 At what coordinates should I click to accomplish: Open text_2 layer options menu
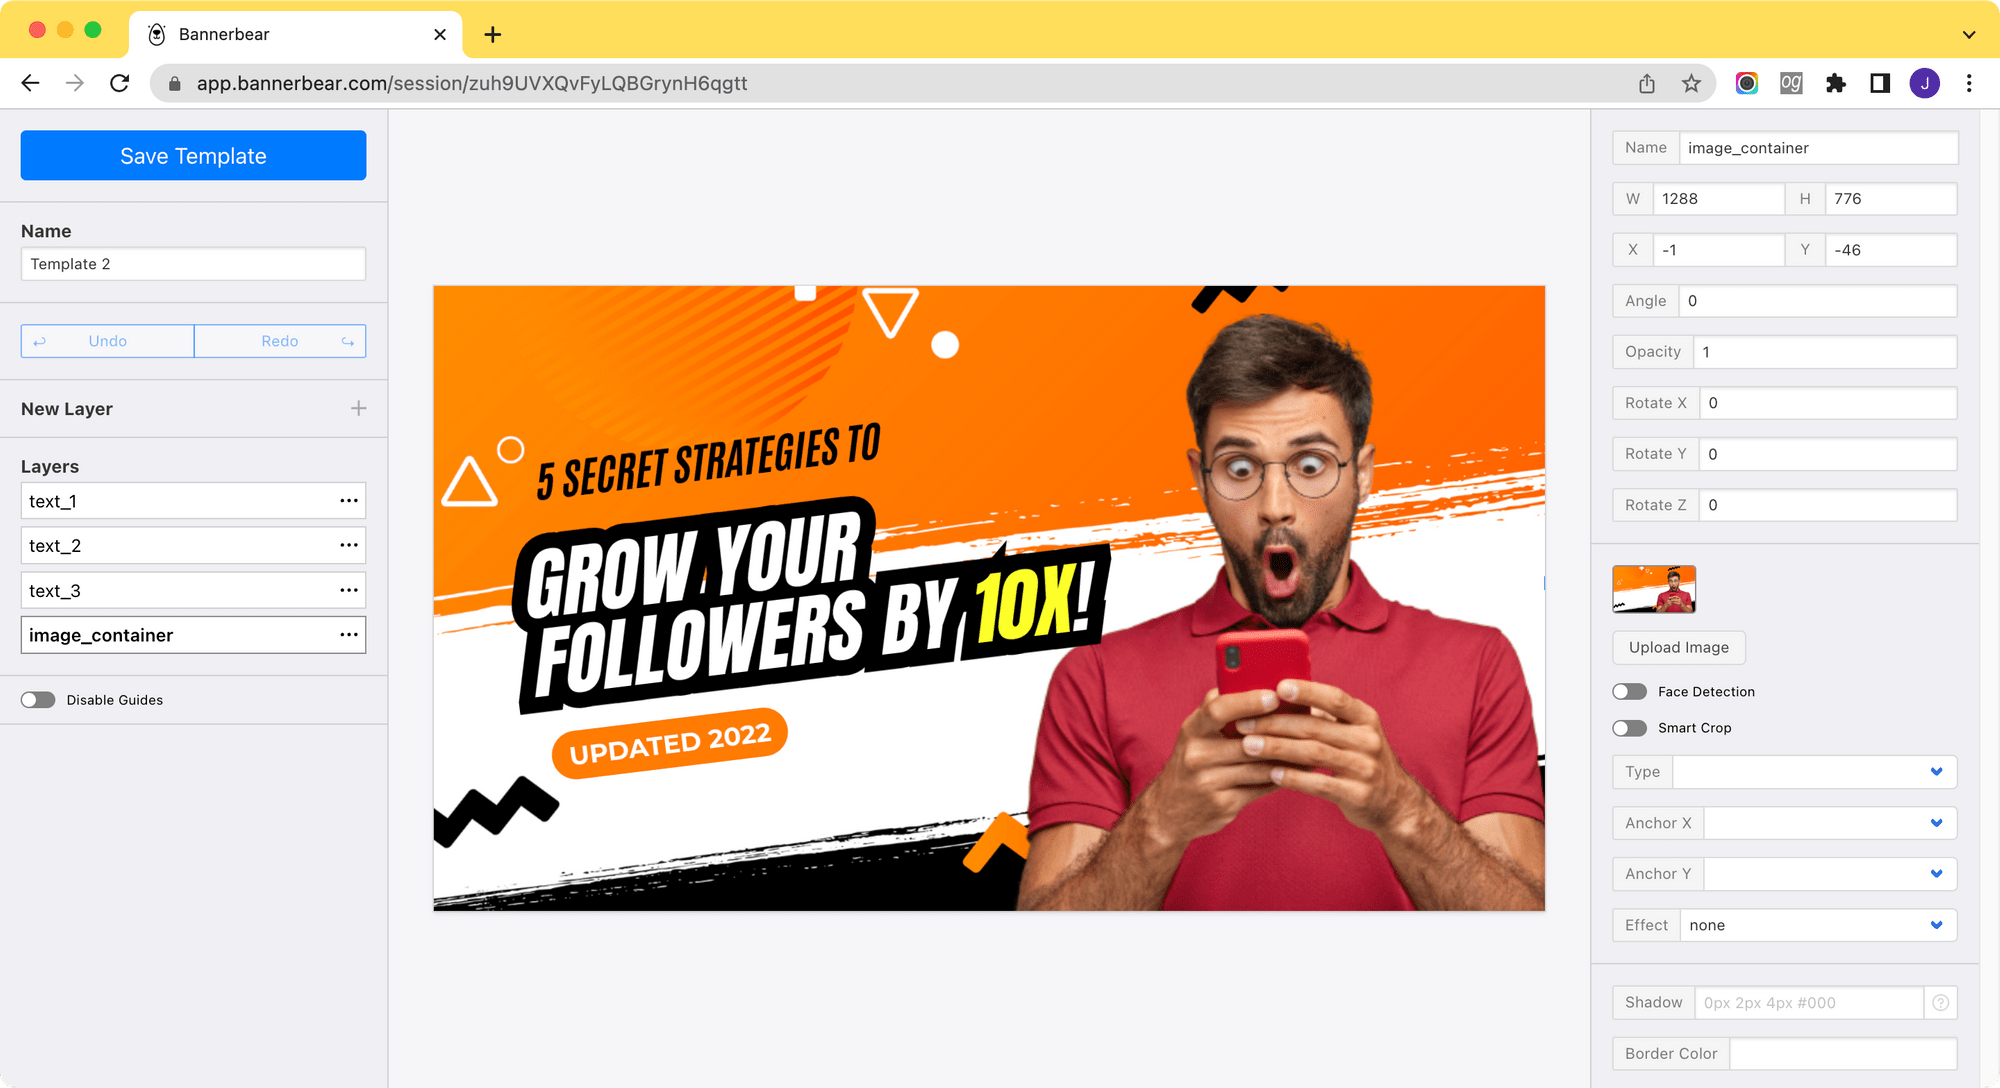coord(348,545)
